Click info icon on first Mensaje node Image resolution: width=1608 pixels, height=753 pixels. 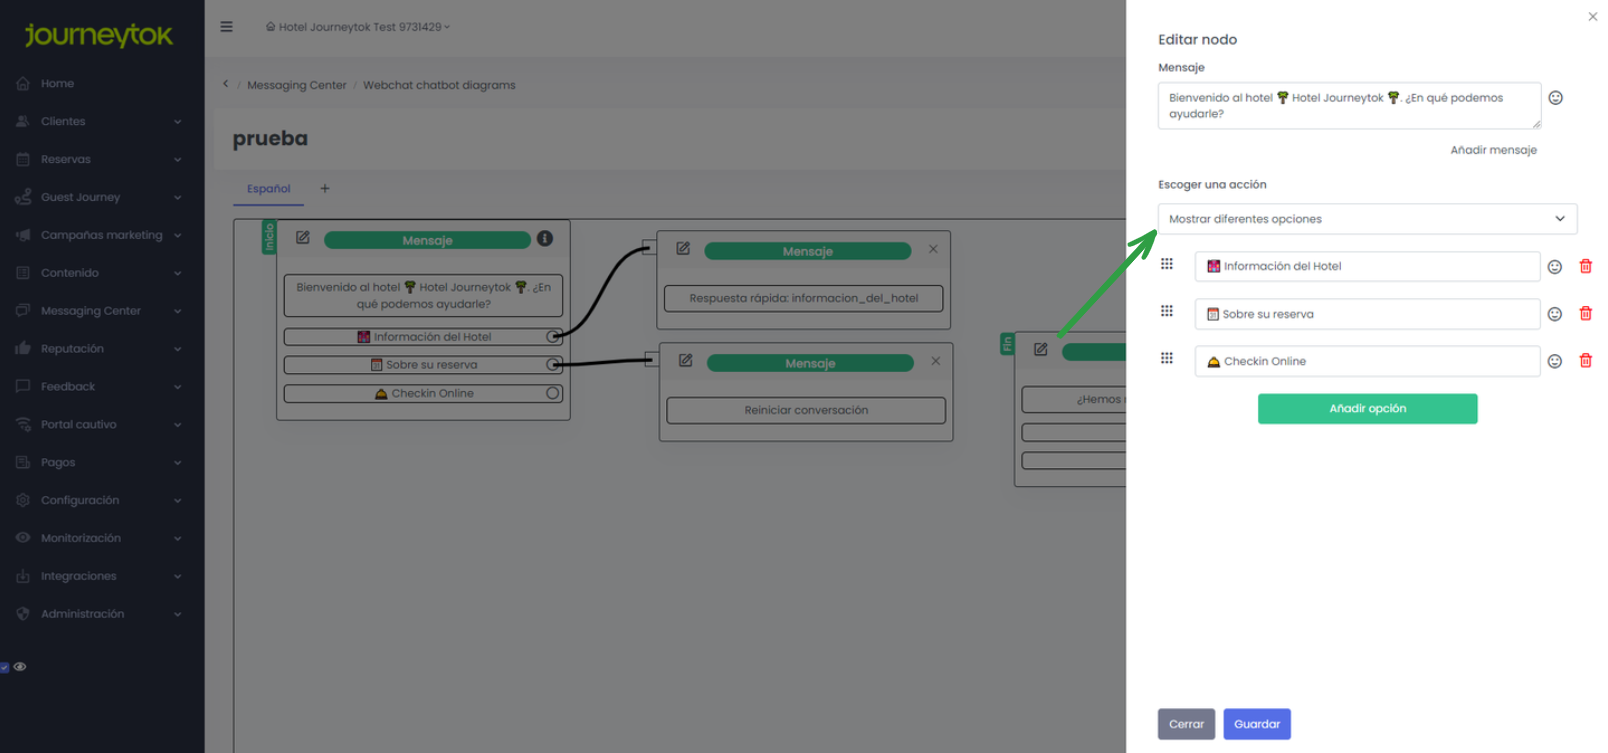click(545, 239)
